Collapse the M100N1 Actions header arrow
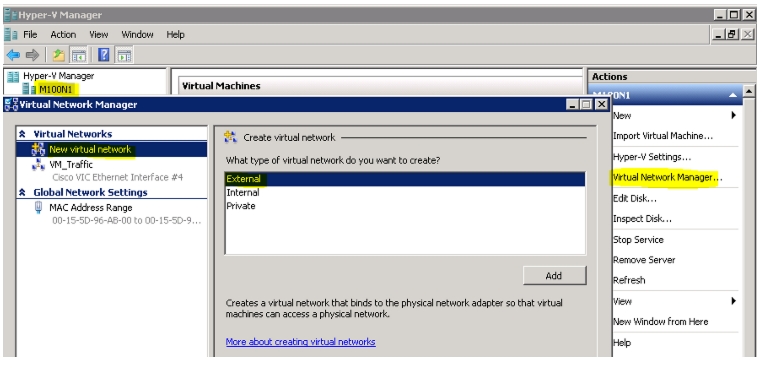762x380 pixels. pyautogui.click(x=732, y=96)
